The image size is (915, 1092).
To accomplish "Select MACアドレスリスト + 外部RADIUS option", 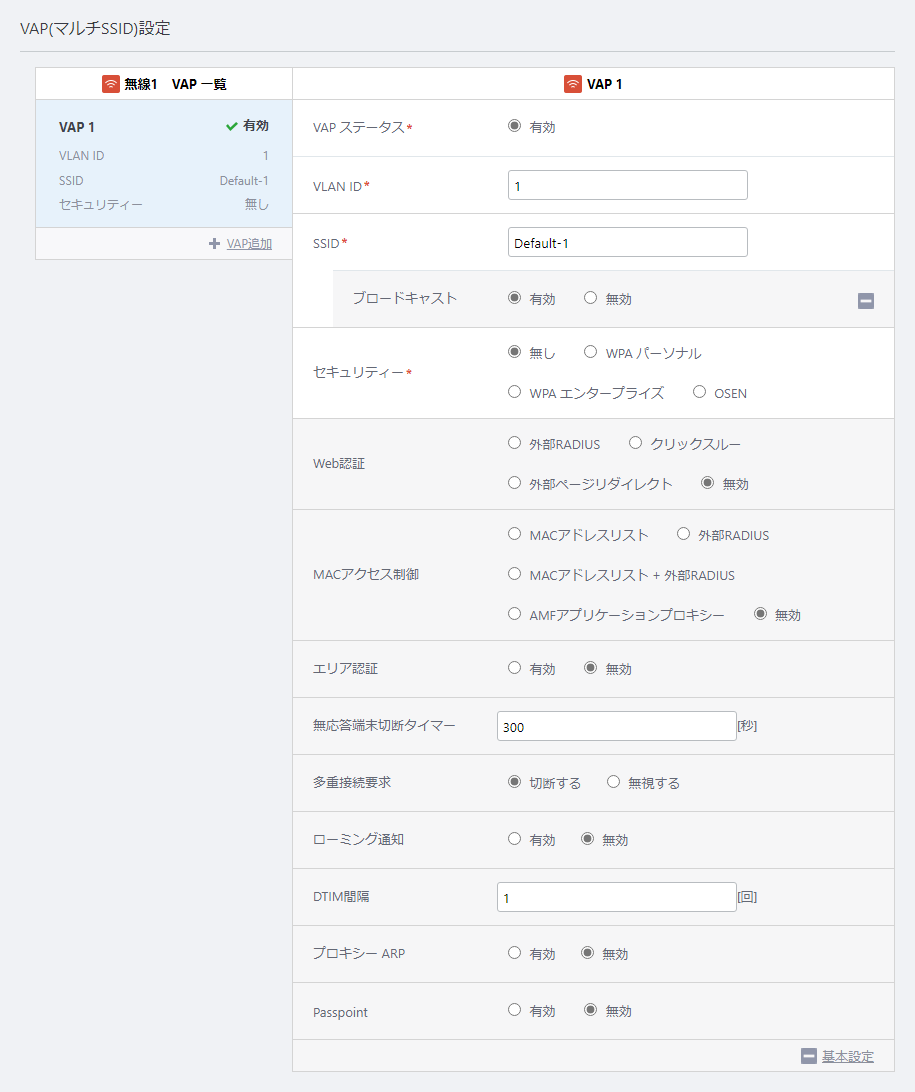I will coord(515,574).
